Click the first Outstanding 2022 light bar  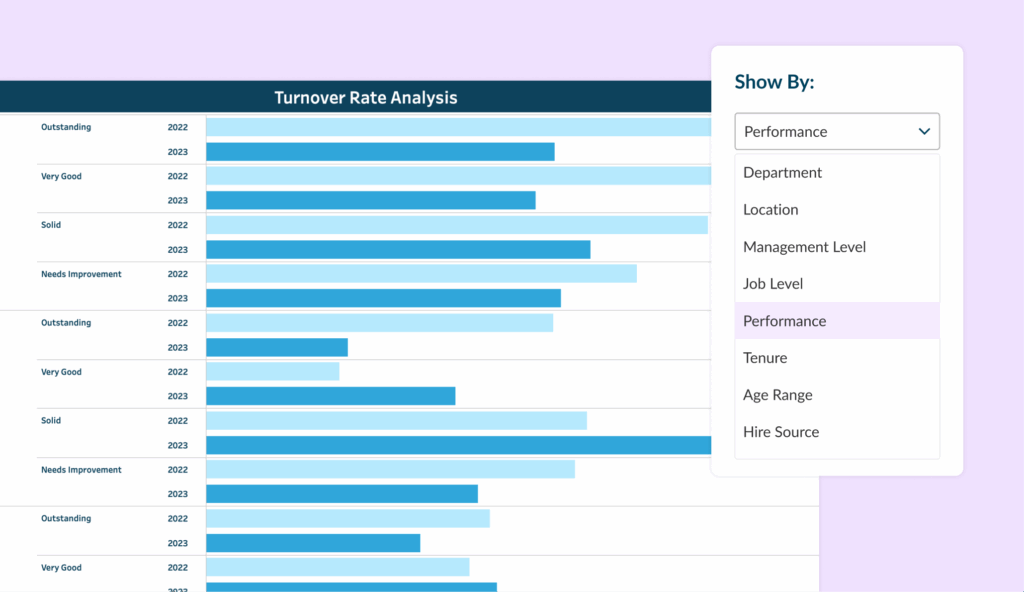pos(458,127)
